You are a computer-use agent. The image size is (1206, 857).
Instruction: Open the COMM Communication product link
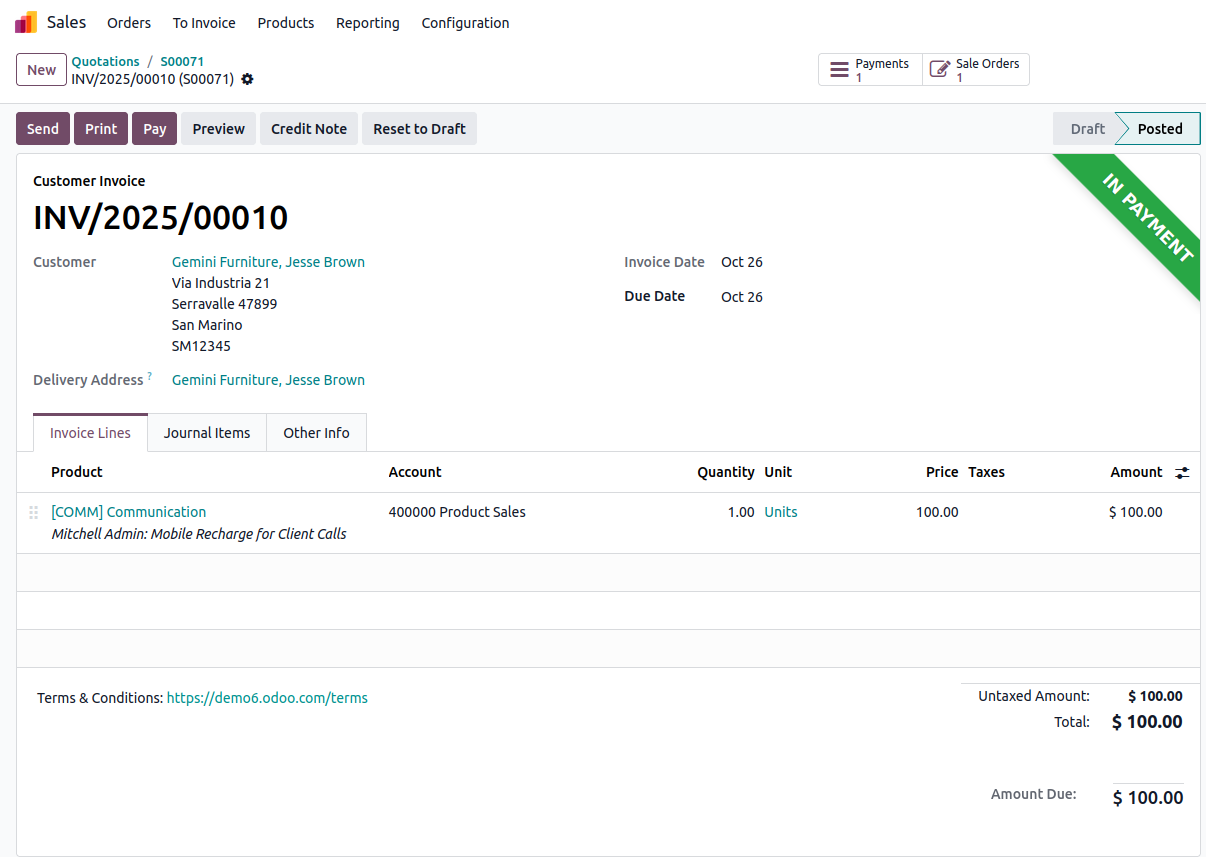[129, 512]
